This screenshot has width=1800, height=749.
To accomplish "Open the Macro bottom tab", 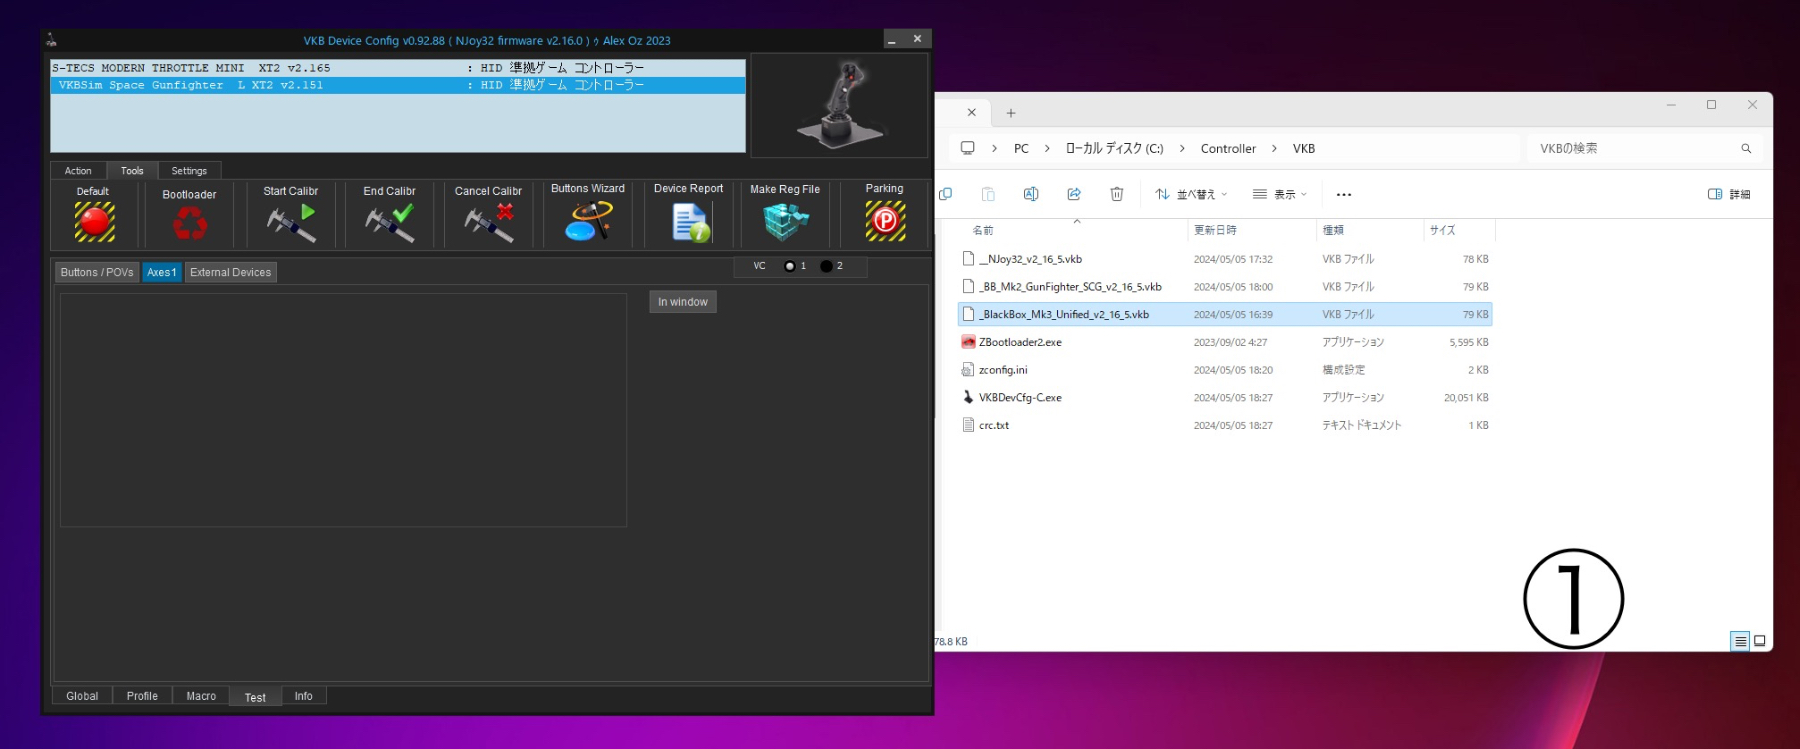I will pos(201,696).
